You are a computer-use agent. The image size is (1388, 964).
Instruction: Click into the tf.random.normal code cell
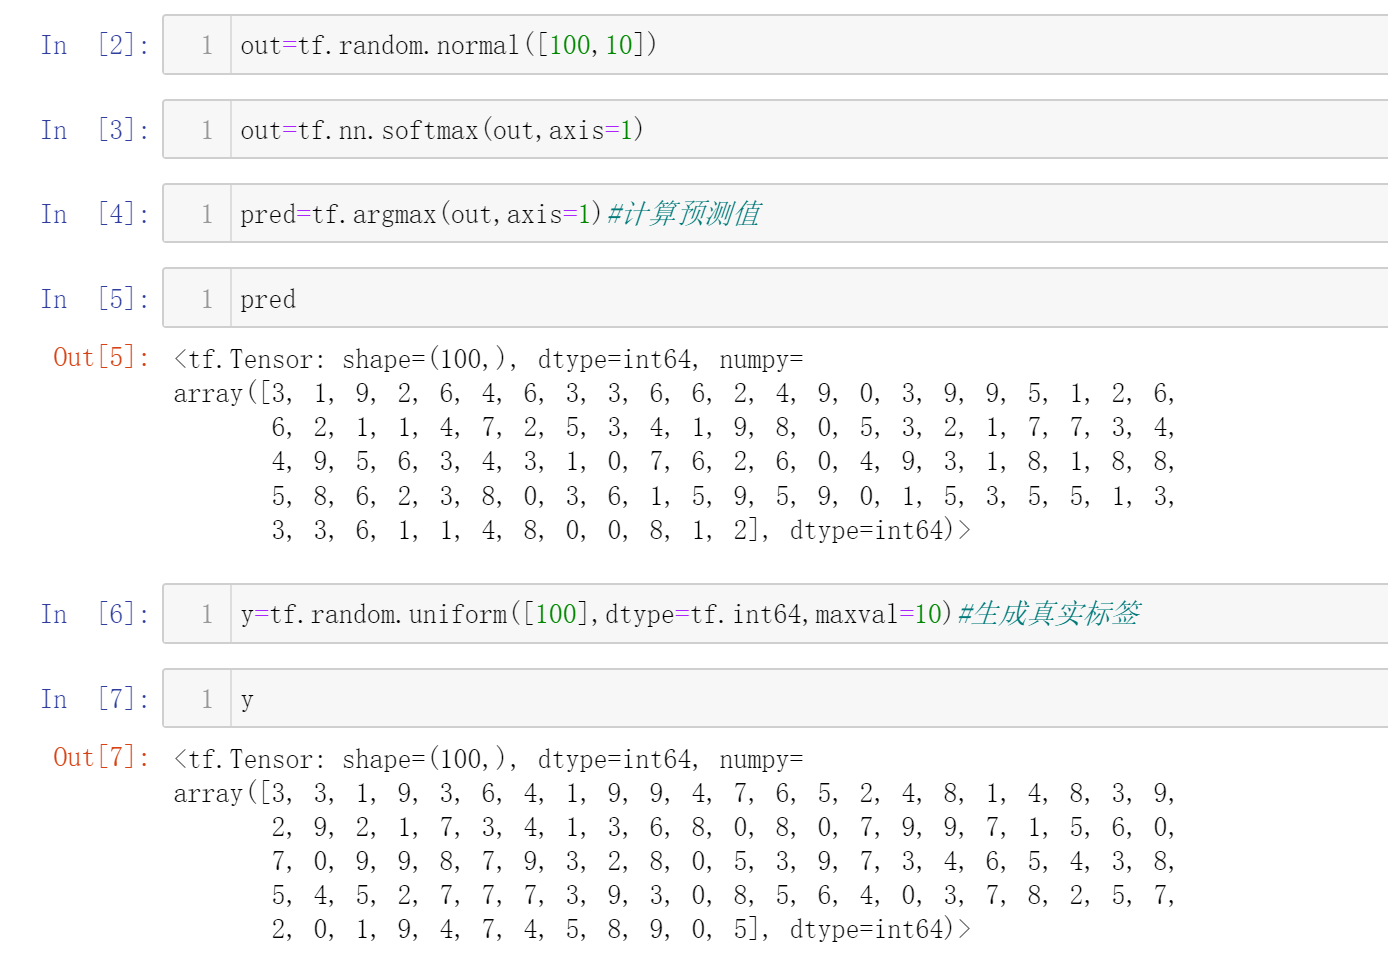click(800, 45)
